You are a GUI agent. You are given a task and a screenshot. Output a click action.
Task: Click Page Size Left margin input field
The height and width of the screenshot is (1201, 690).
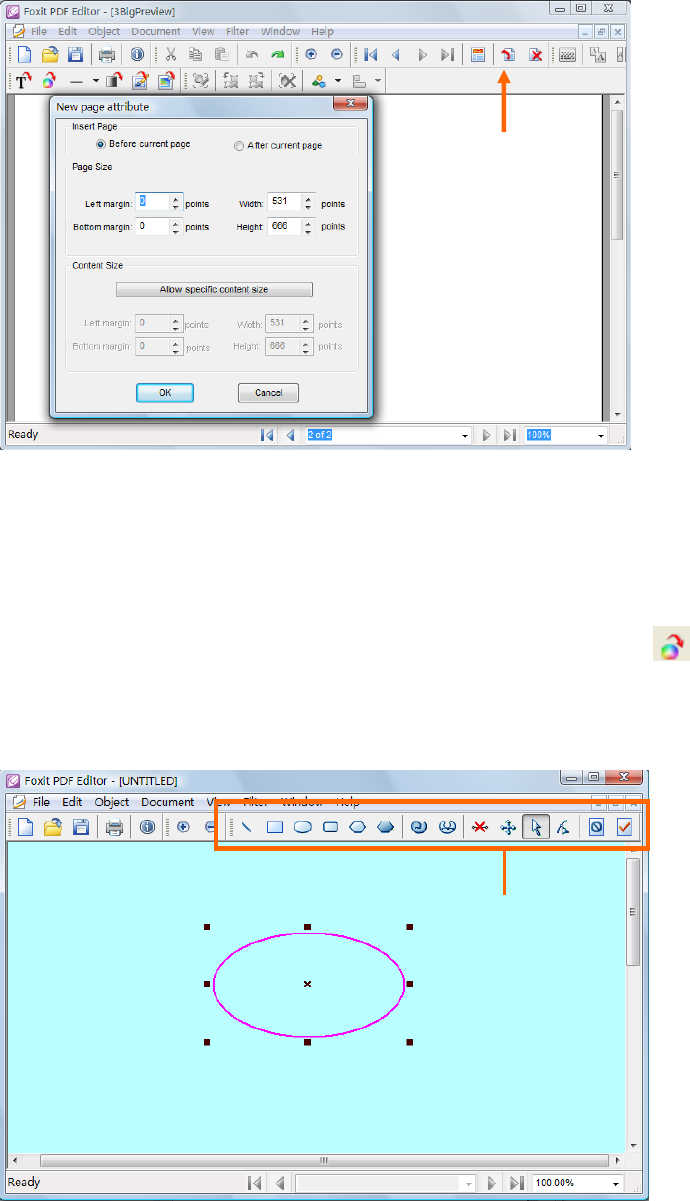153,203
